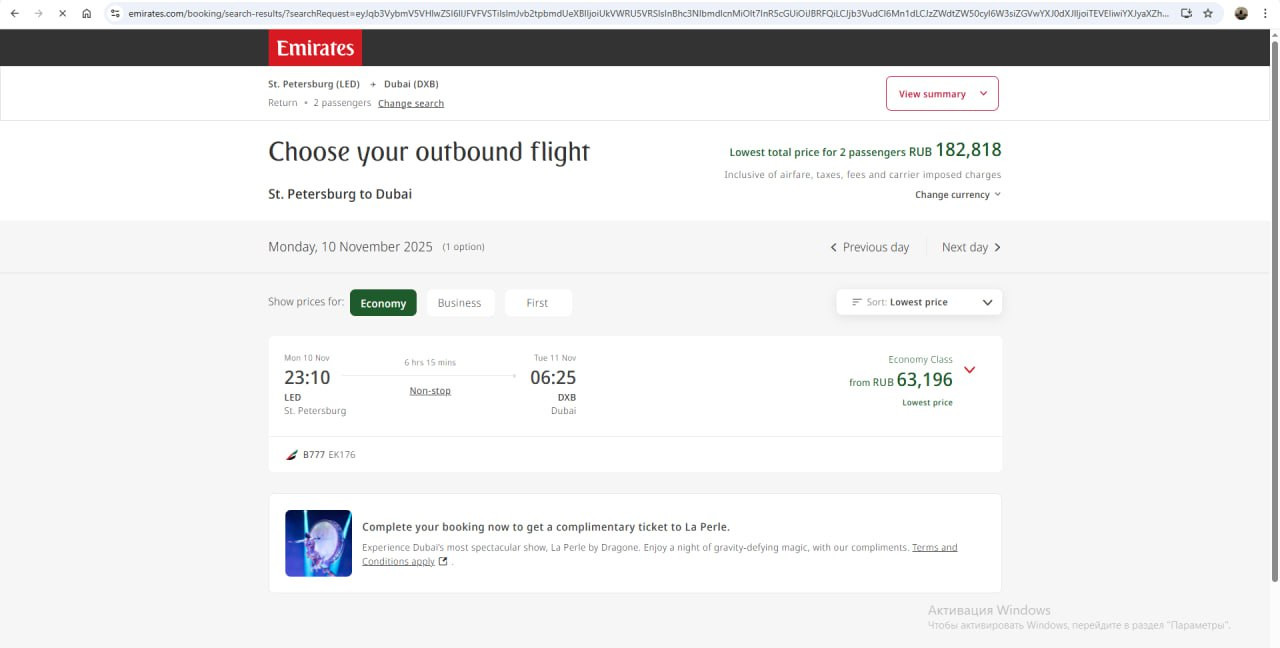Click the La Perle show thumbnail

point(318,543)
